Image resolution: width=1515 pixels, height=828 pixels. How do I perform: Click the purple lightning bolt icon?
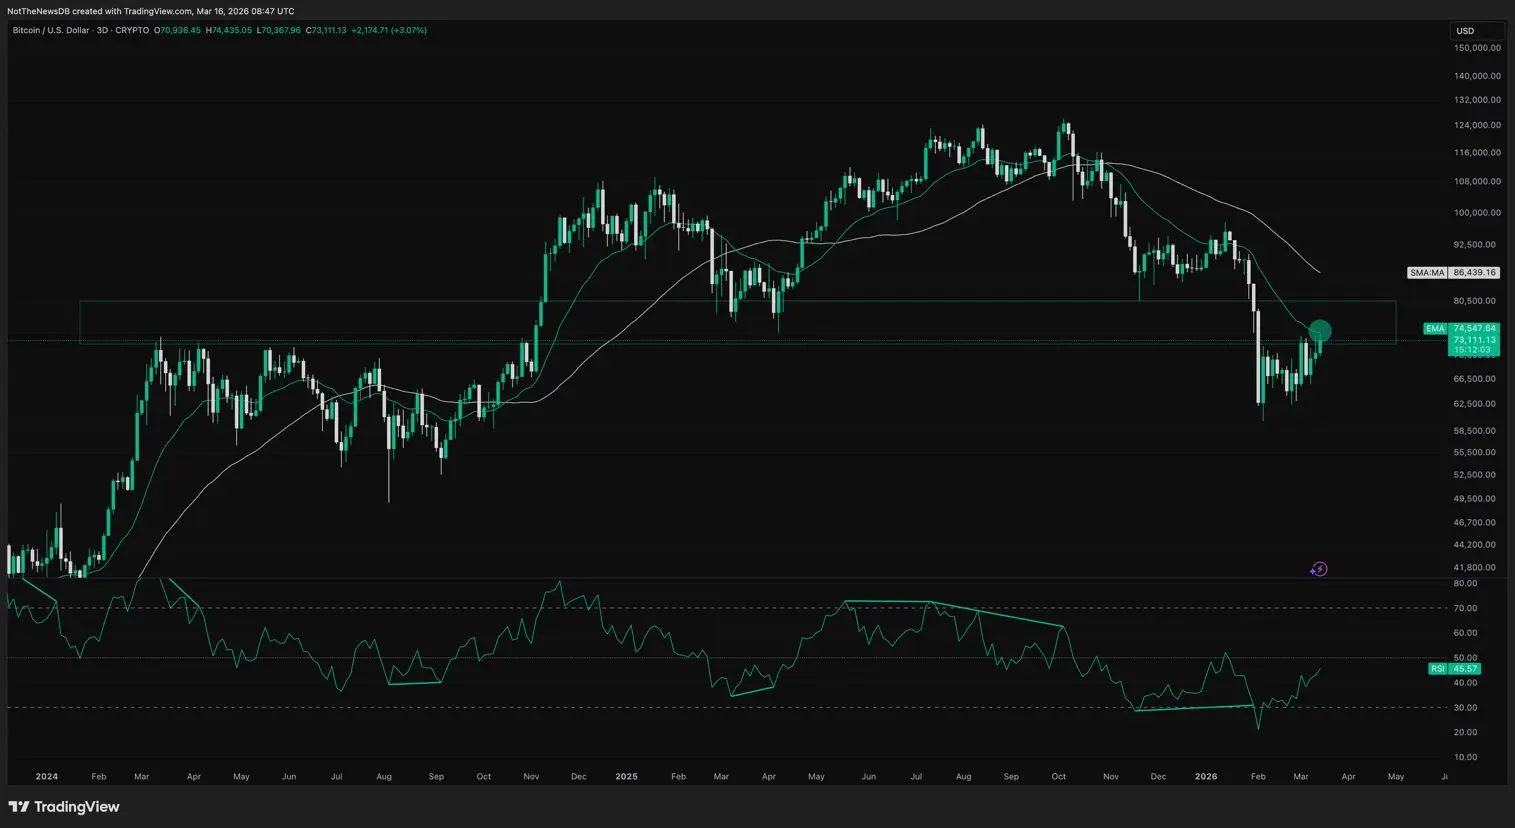pos(1319,569)
